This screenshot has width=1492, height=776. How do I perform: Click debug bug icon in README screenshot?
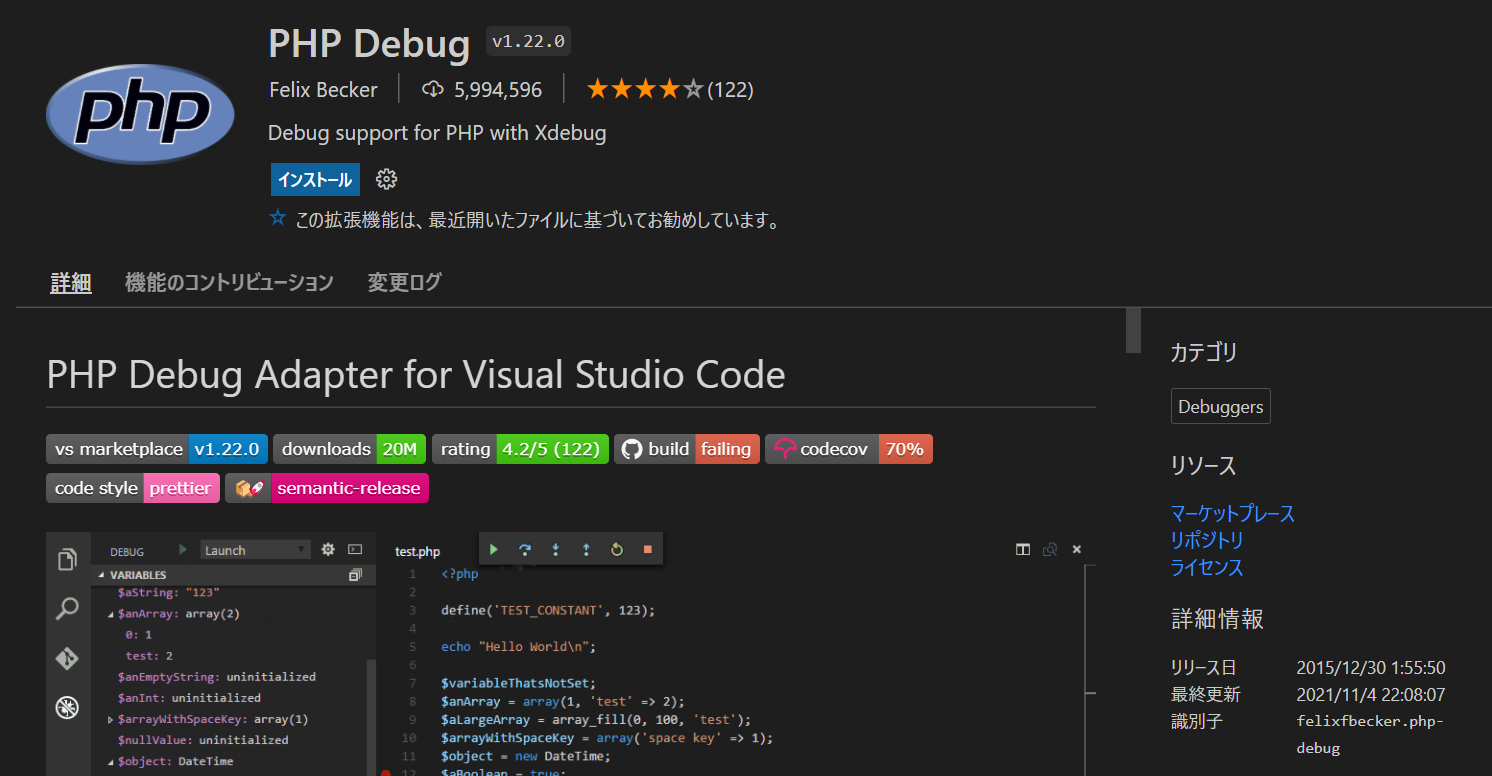(x=67, y=708)
